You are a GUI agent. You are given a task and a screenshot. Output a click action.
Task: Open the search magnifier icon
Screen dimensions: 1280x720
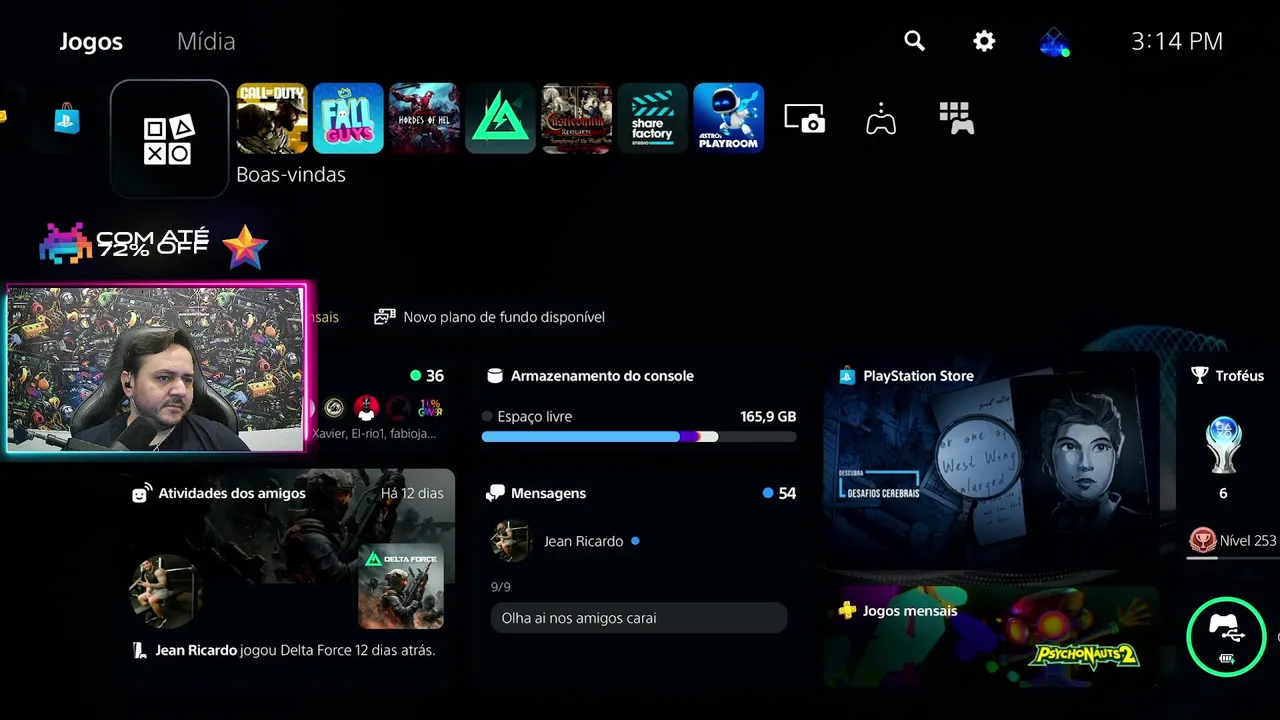914,41
